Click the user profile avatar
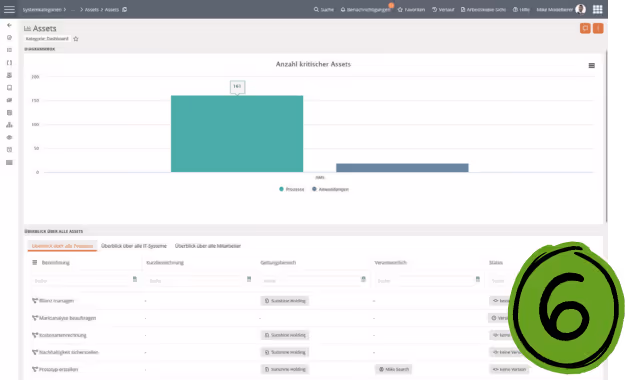 580,9
